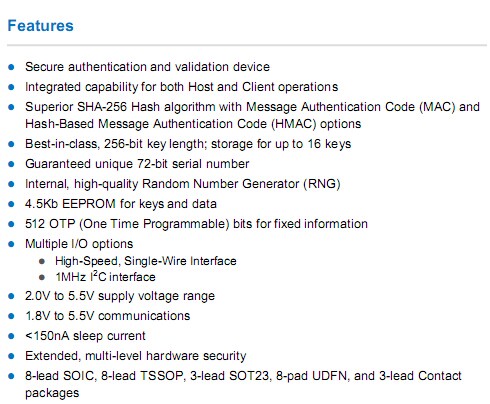Click the Features heading
The width and height of the screenshot is (490, 404).
click(40, 26)
